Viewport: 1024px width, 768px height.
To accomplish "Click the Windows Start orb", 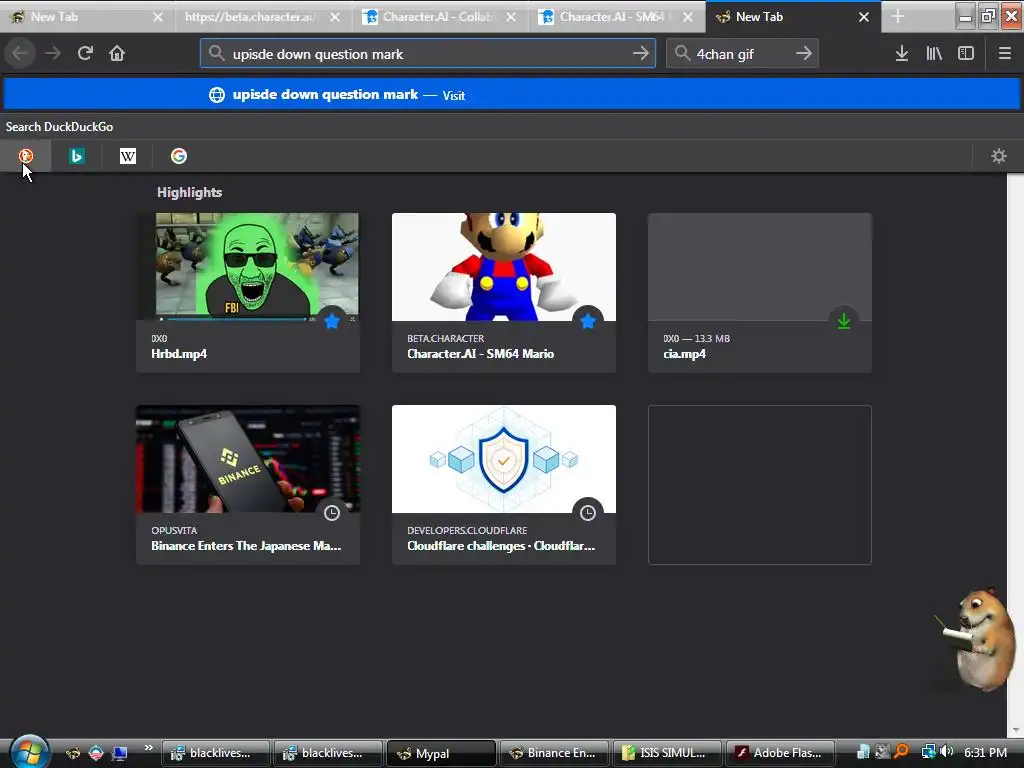I will coord(29,751).
